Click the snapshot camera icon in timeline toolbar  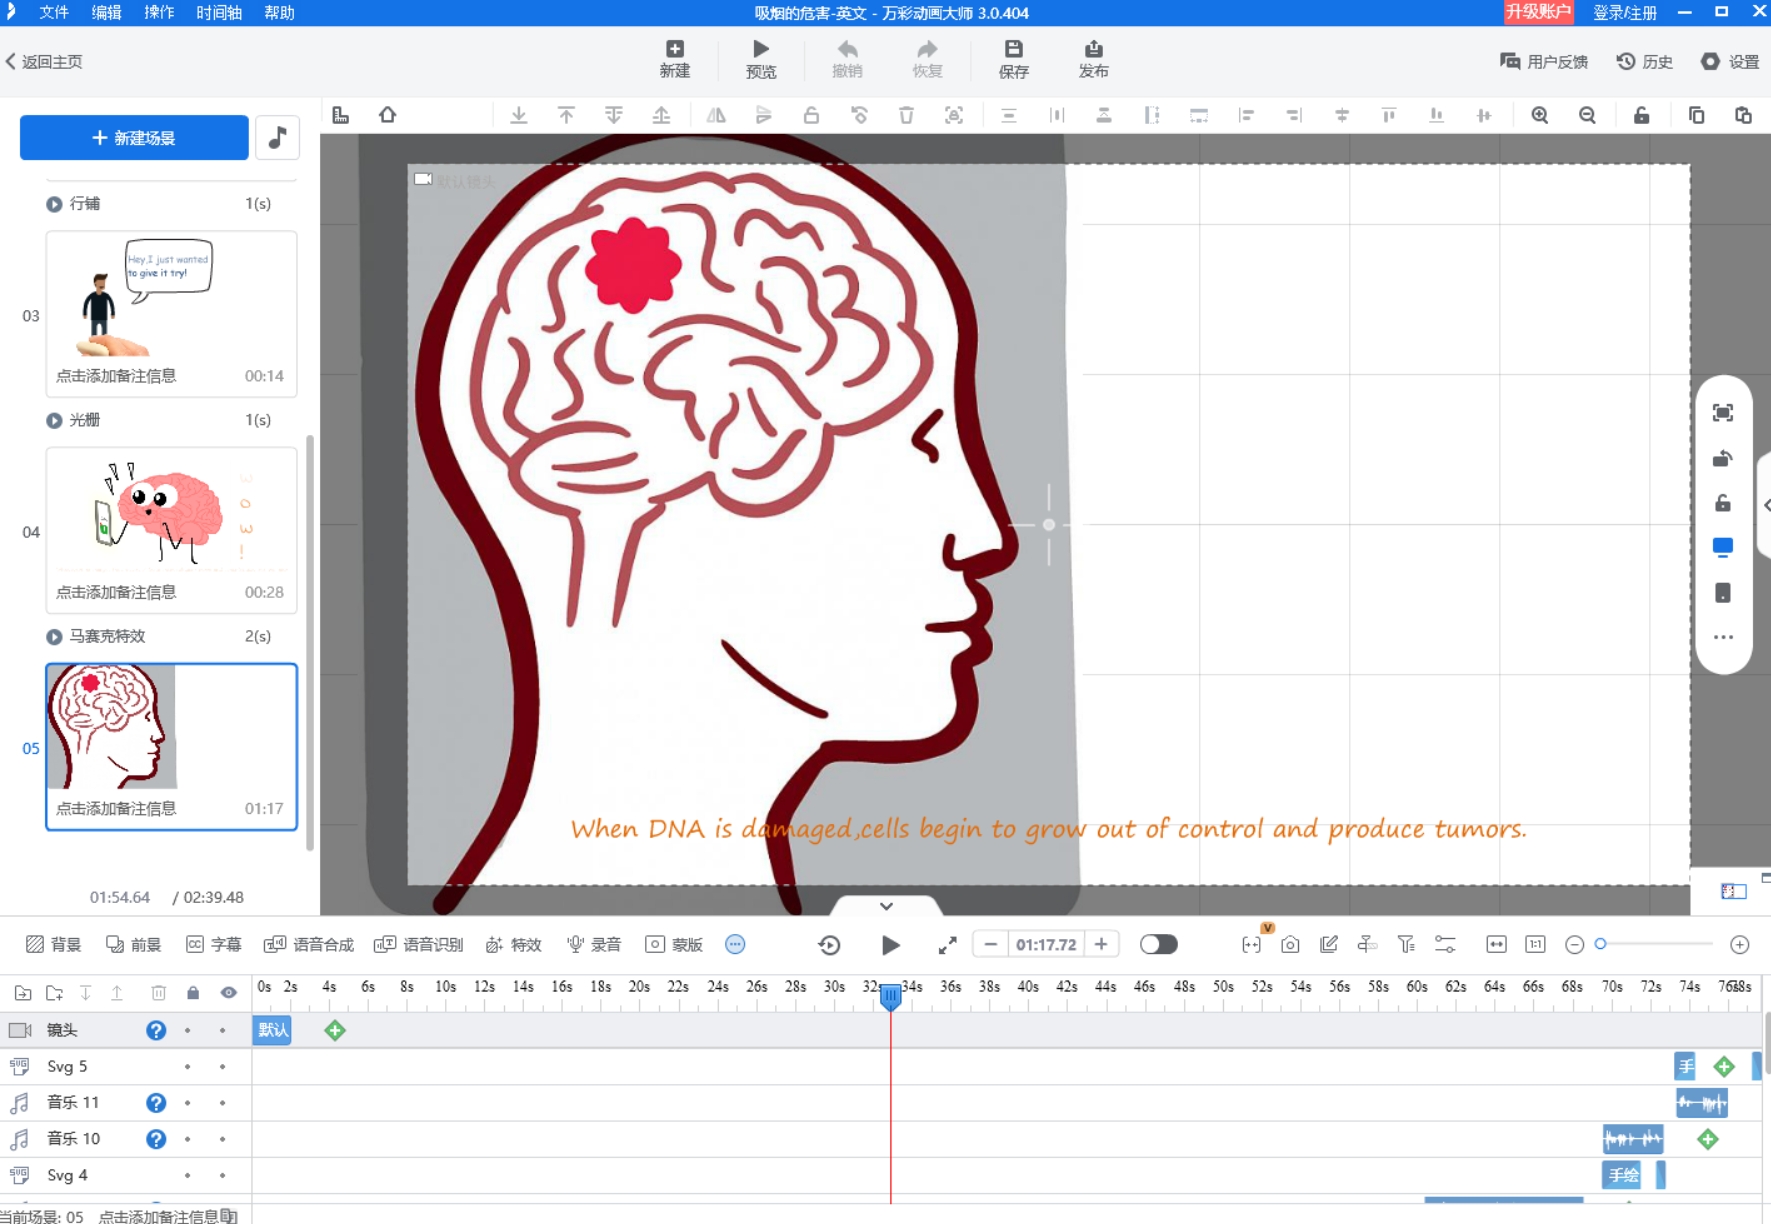(x=1290, y=945)
